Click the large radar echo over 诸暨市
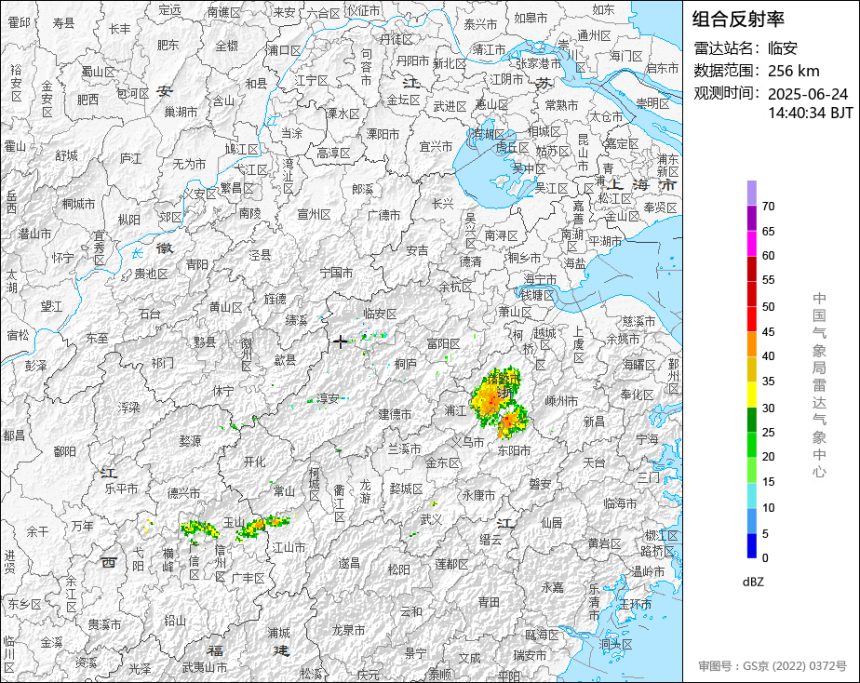860x683 pixels. pos(494,396)
